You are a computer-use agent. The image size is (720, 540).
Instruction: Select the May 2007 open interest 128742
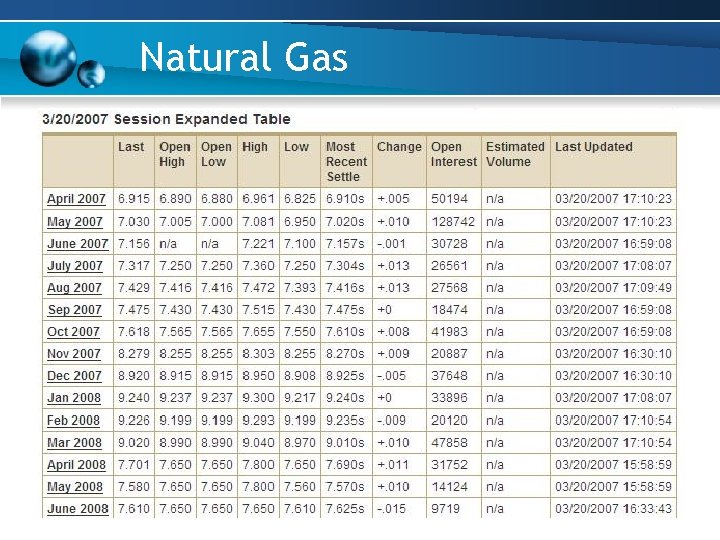pyautogui.click(x=453, y=221)
